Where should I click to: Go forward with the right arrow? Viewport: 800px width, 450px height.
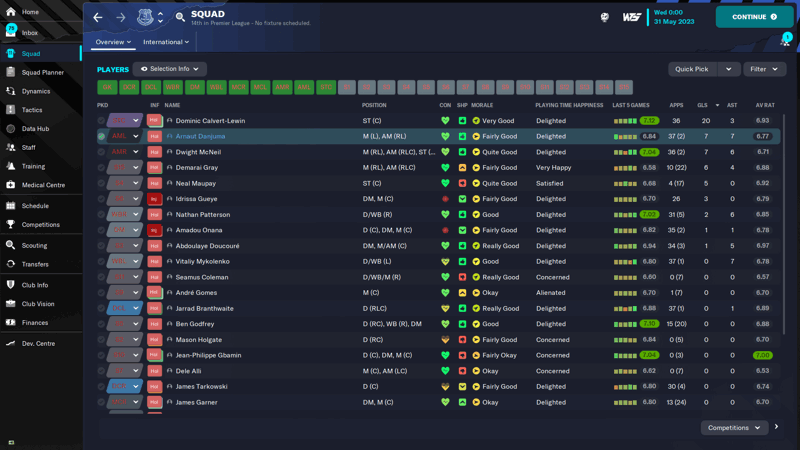121,17
